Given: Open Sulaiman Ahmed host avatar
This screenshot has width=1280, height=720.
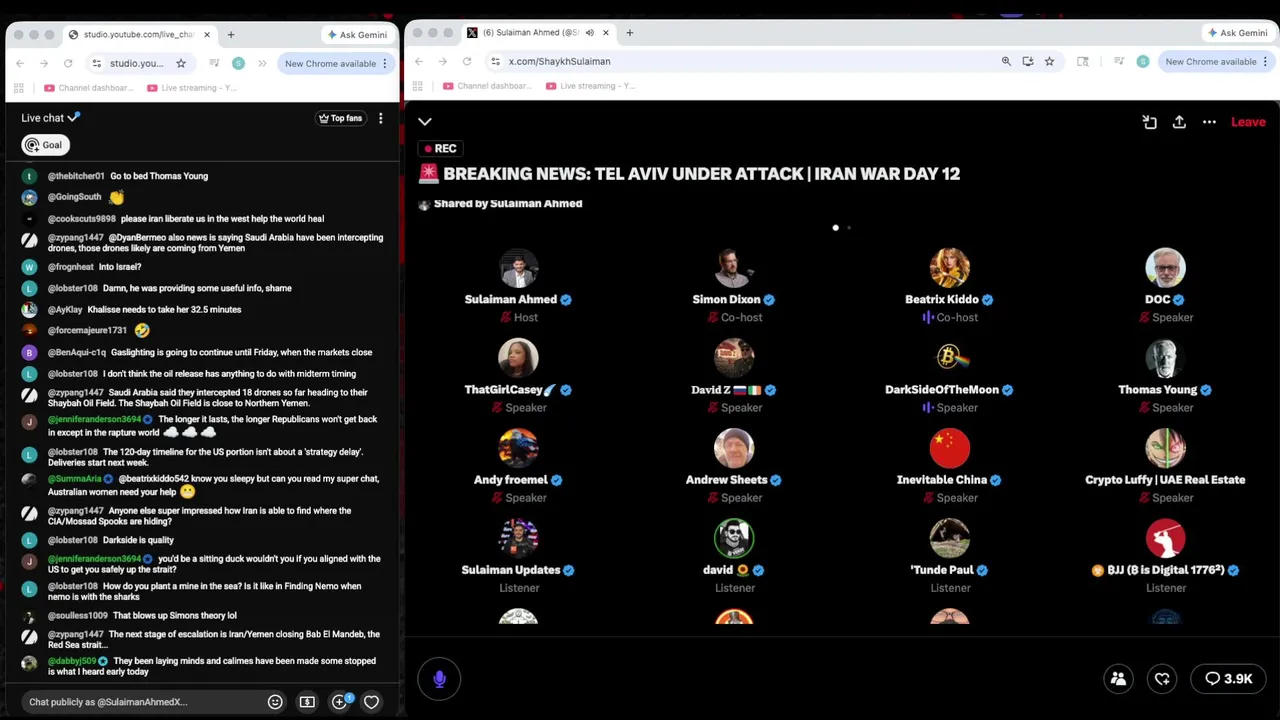Looking at the screenshot, I should pyautogui.click(x=518, y=268).
